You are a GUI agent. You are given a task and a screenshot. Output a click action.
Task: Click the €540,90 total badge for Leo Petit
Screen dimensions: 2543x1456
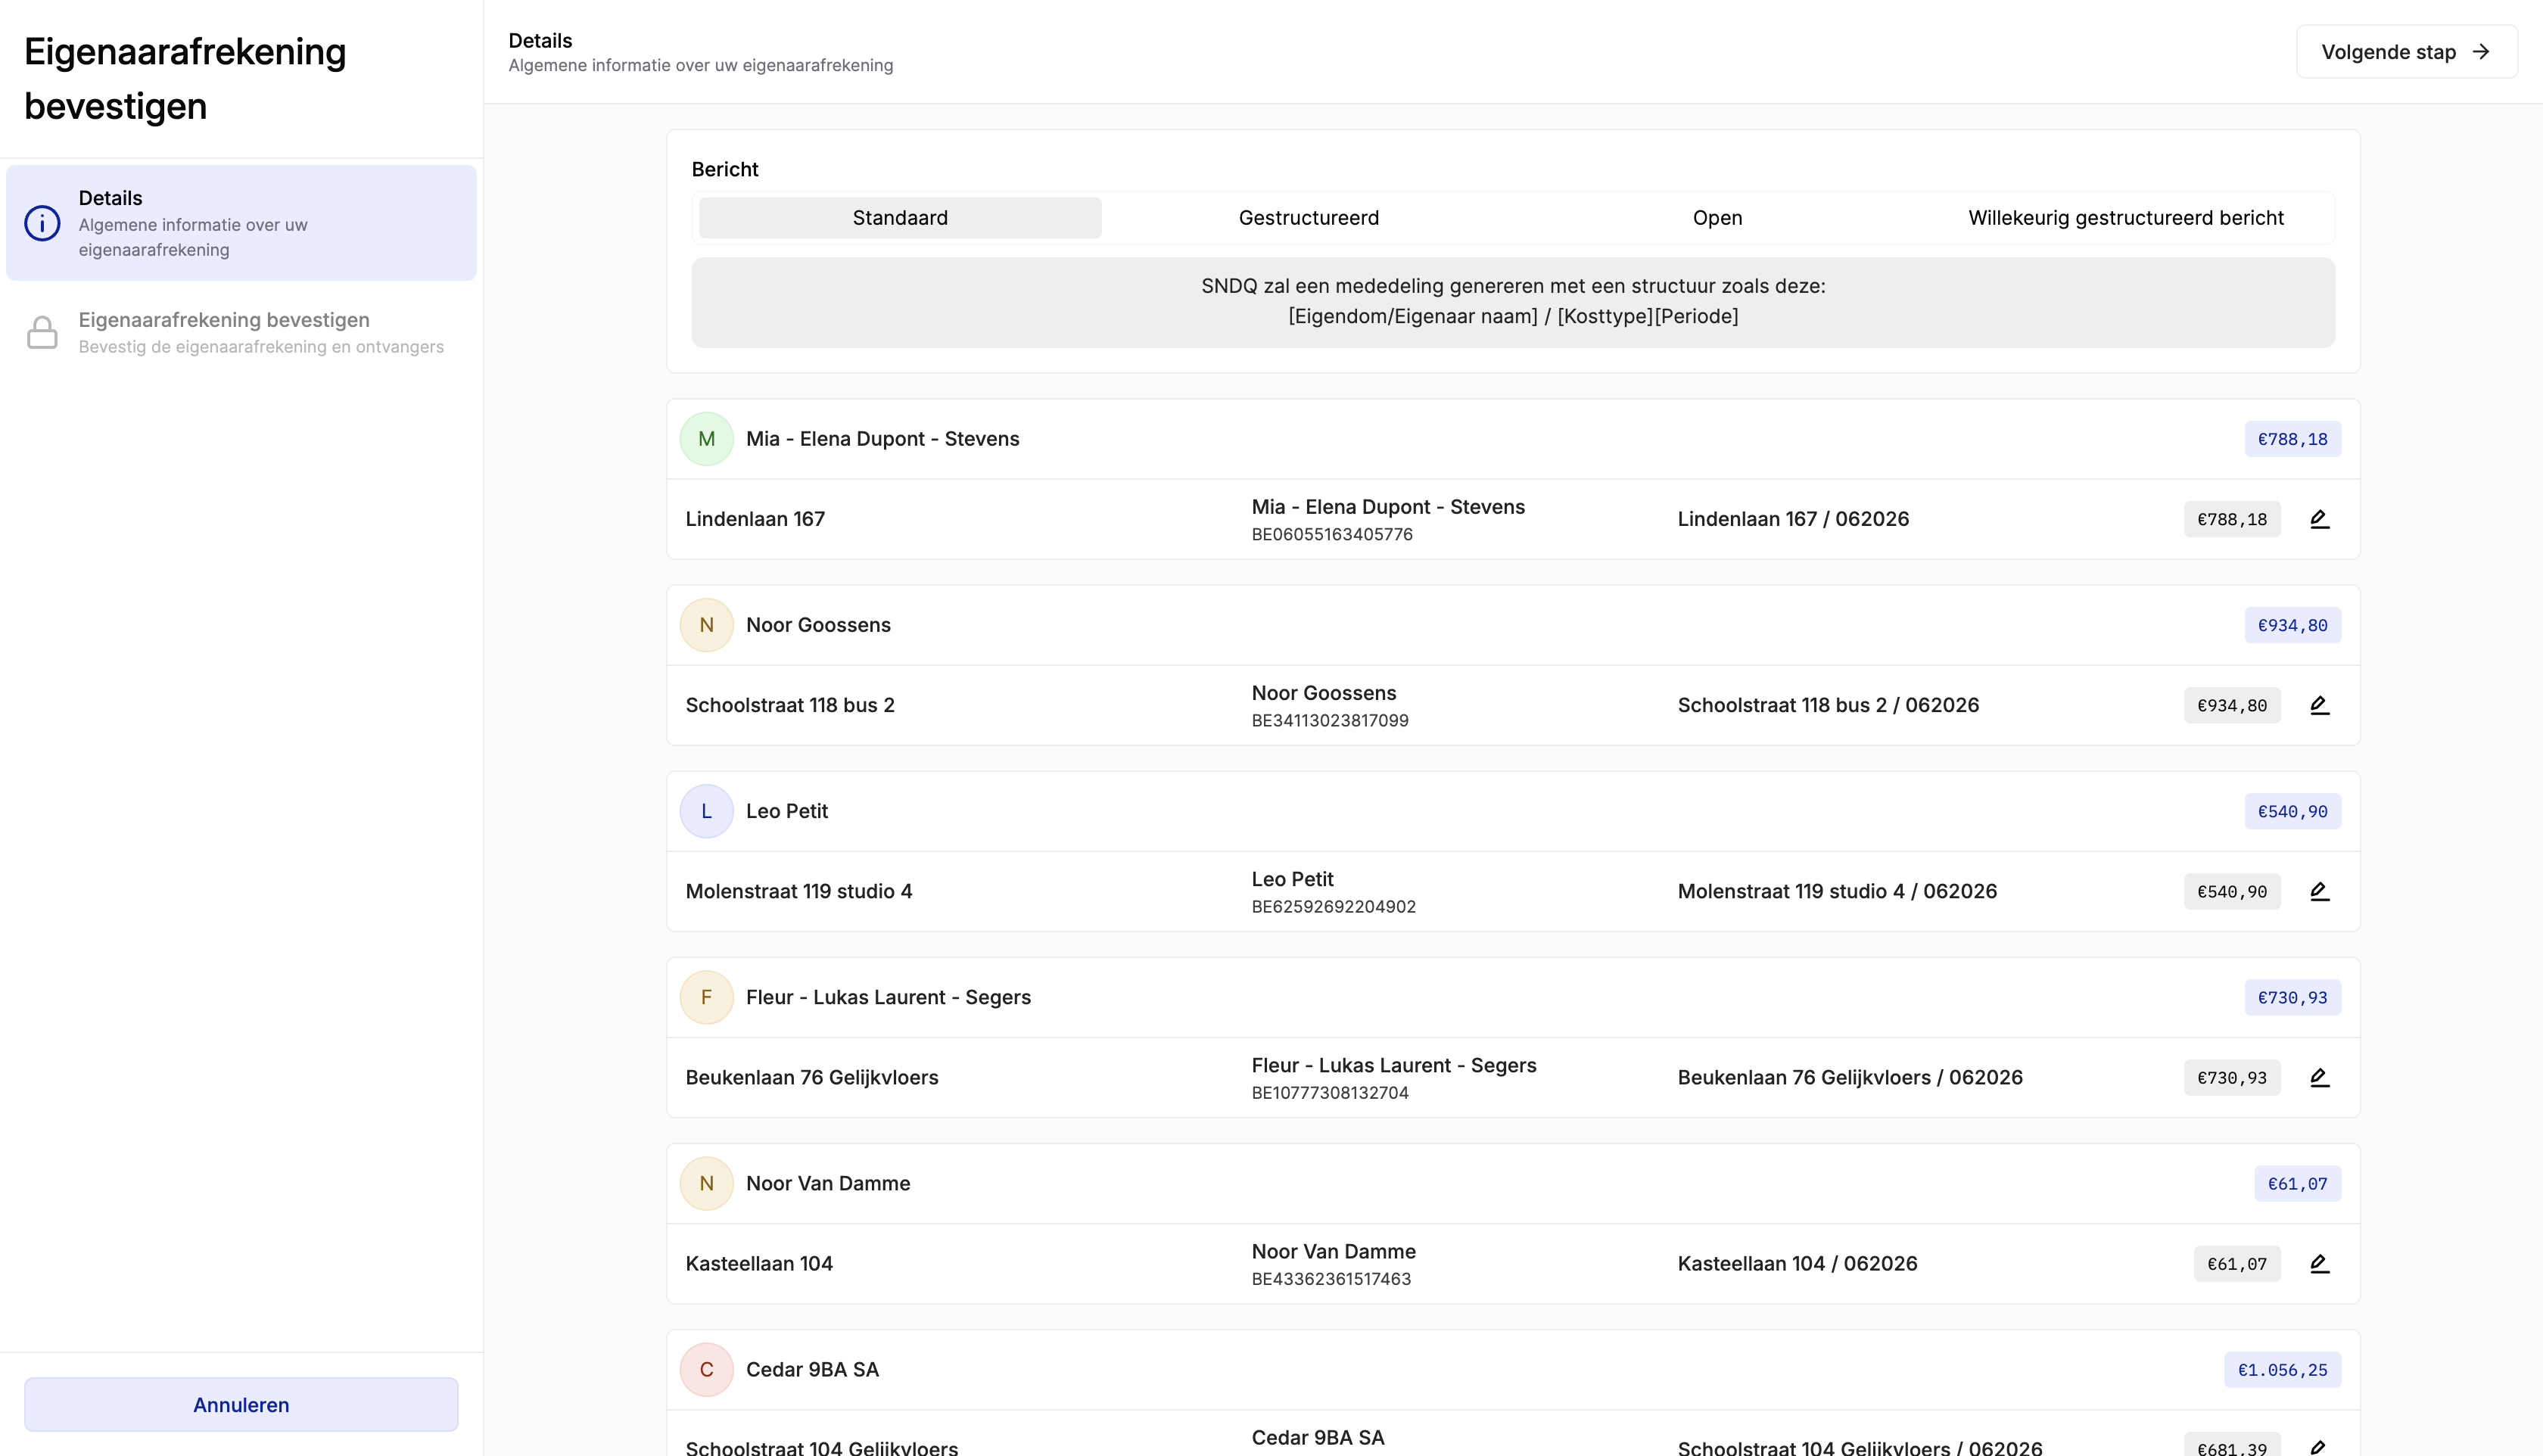[x=2292, y=811]
